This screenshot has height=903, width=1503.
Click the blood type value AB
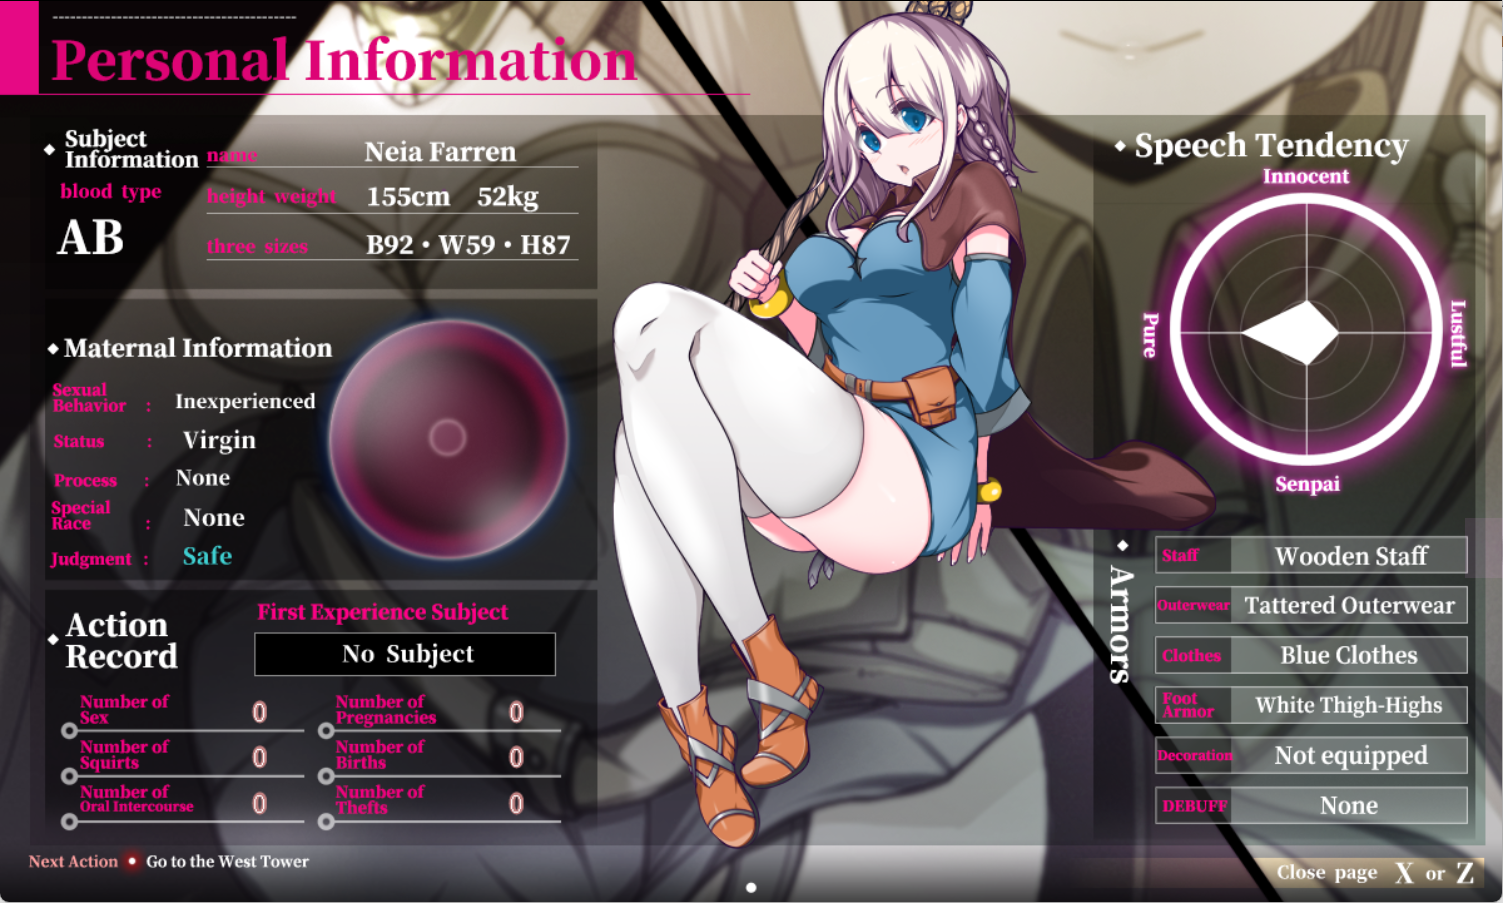coord(91,238)
